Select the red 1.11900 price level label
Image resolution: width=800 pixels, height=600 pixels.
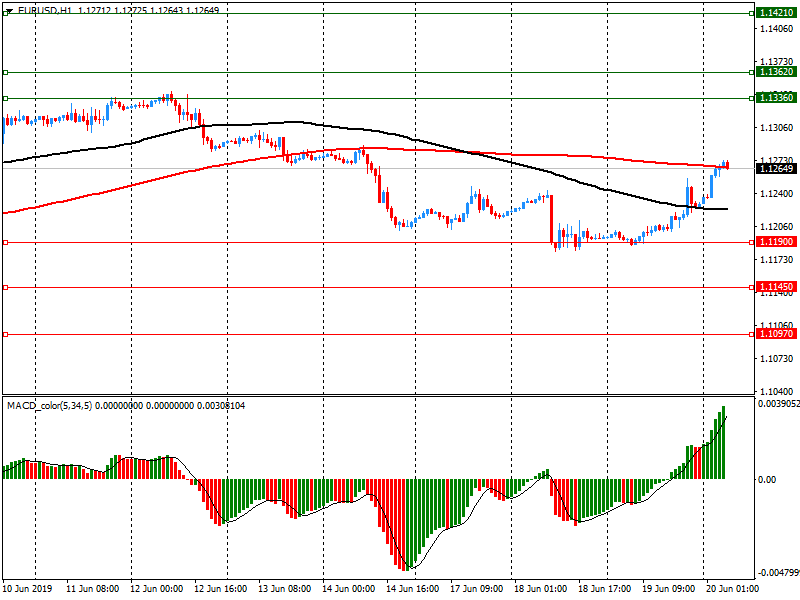(776, 242)
